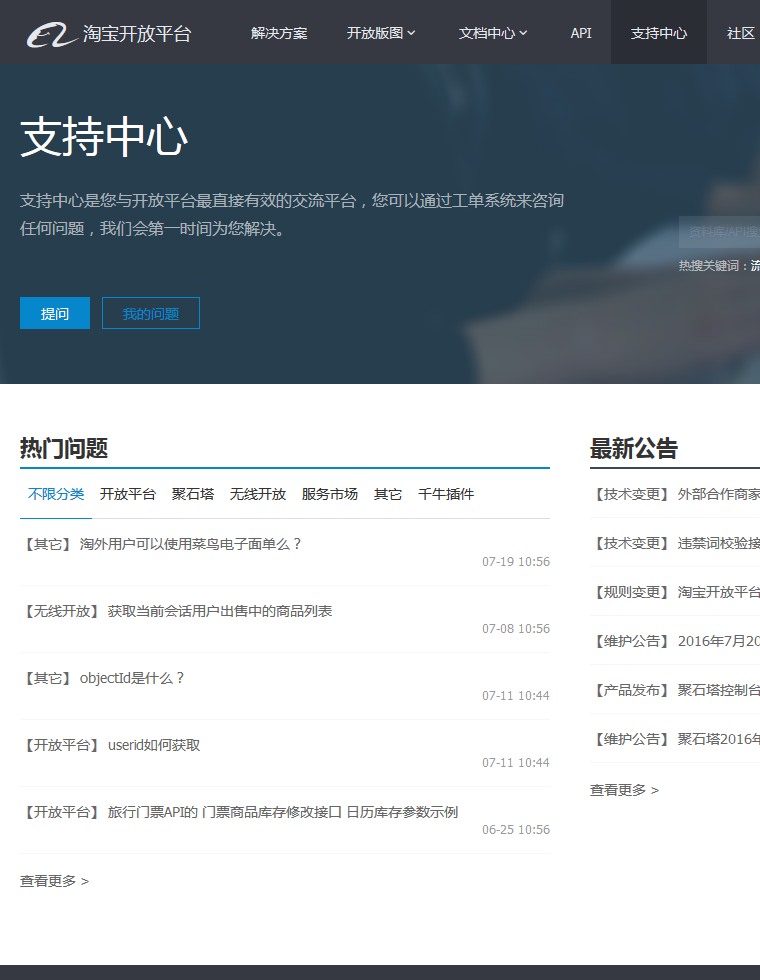Click the 提问 button

coord(55,313)
